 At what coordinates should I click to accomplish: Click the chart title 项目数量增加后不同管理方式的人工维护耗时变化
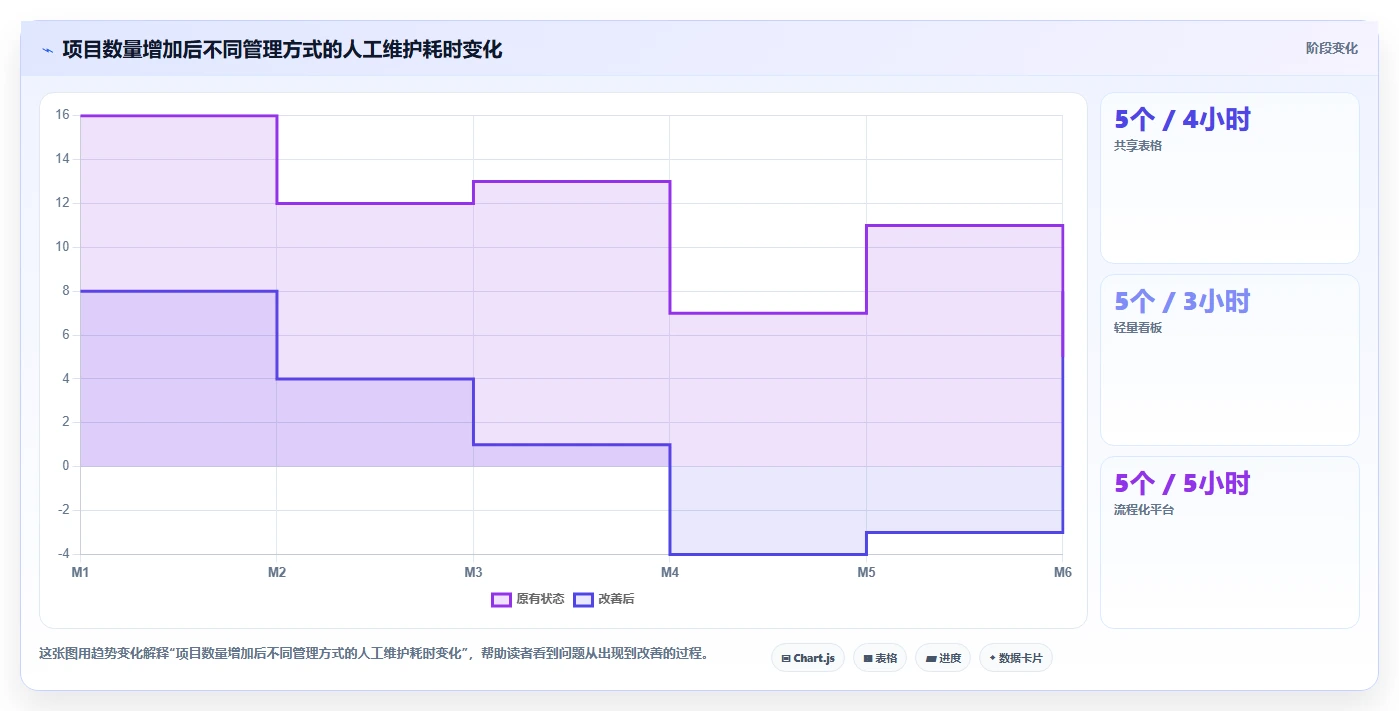pos(282,49)
